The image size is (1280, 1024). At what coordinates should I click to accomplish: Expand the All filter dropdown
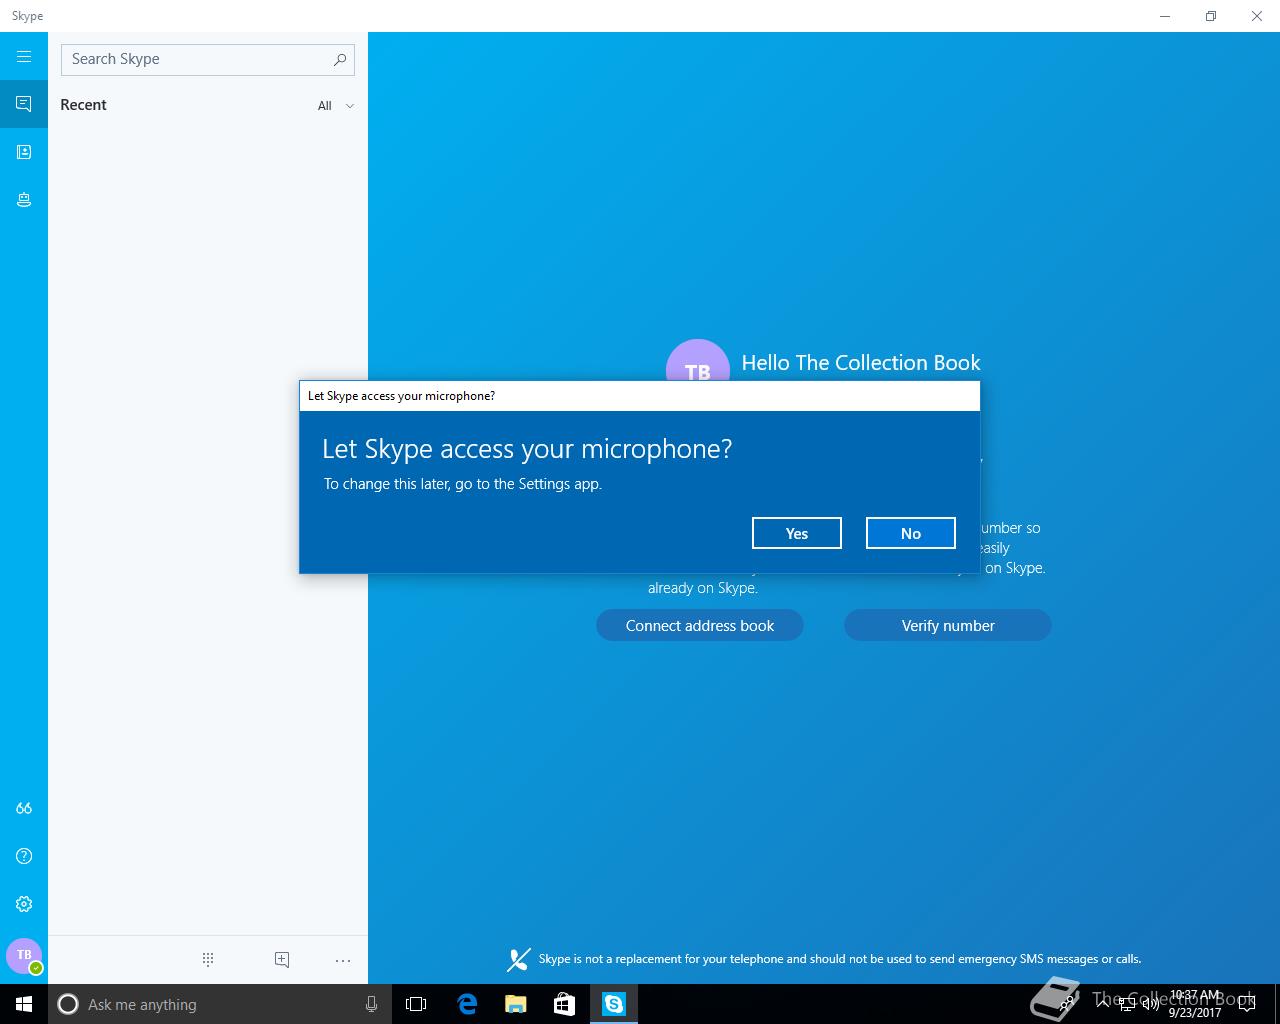point(336,106)
